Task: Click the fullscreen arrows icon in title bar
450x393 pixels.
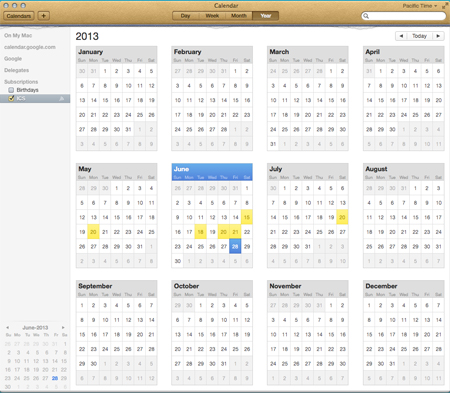Action: coord(445,6)
